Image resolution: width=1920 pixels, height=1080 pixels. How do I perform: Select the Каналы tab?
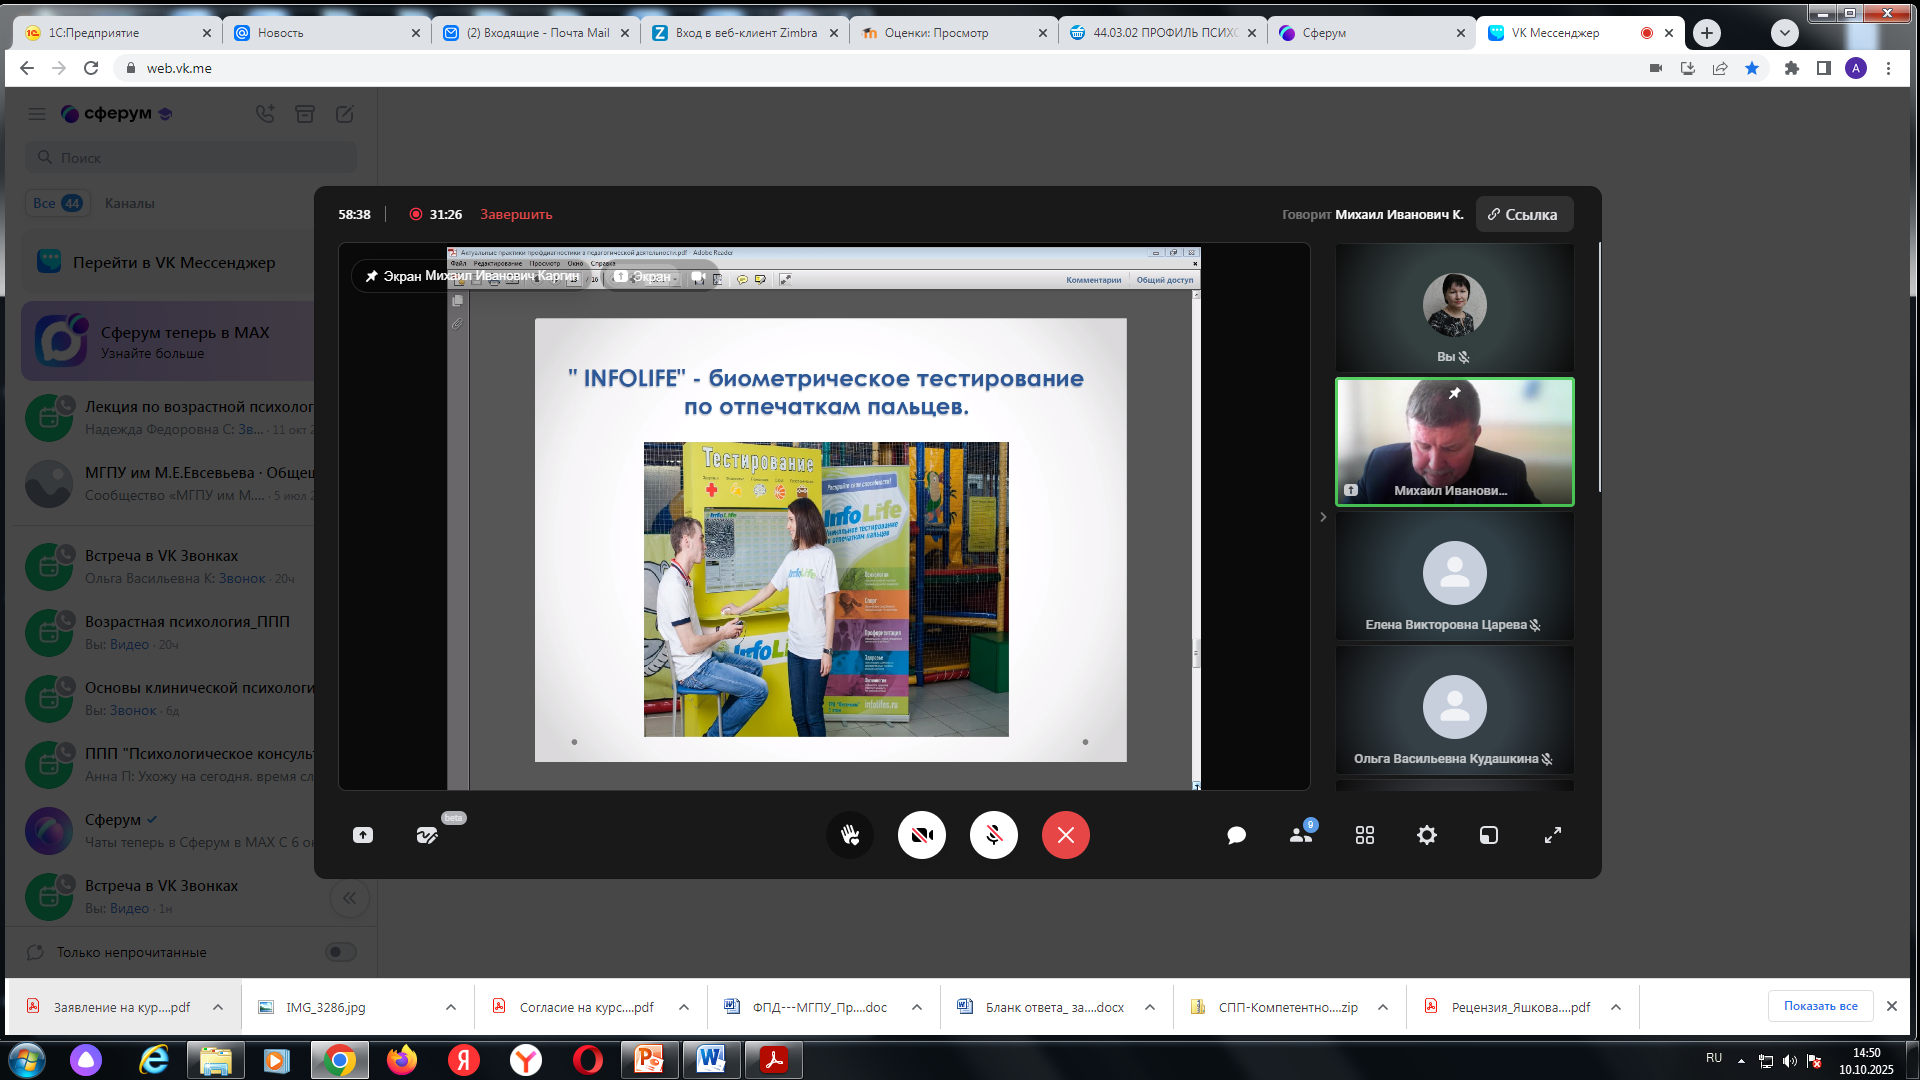point(130,203)
